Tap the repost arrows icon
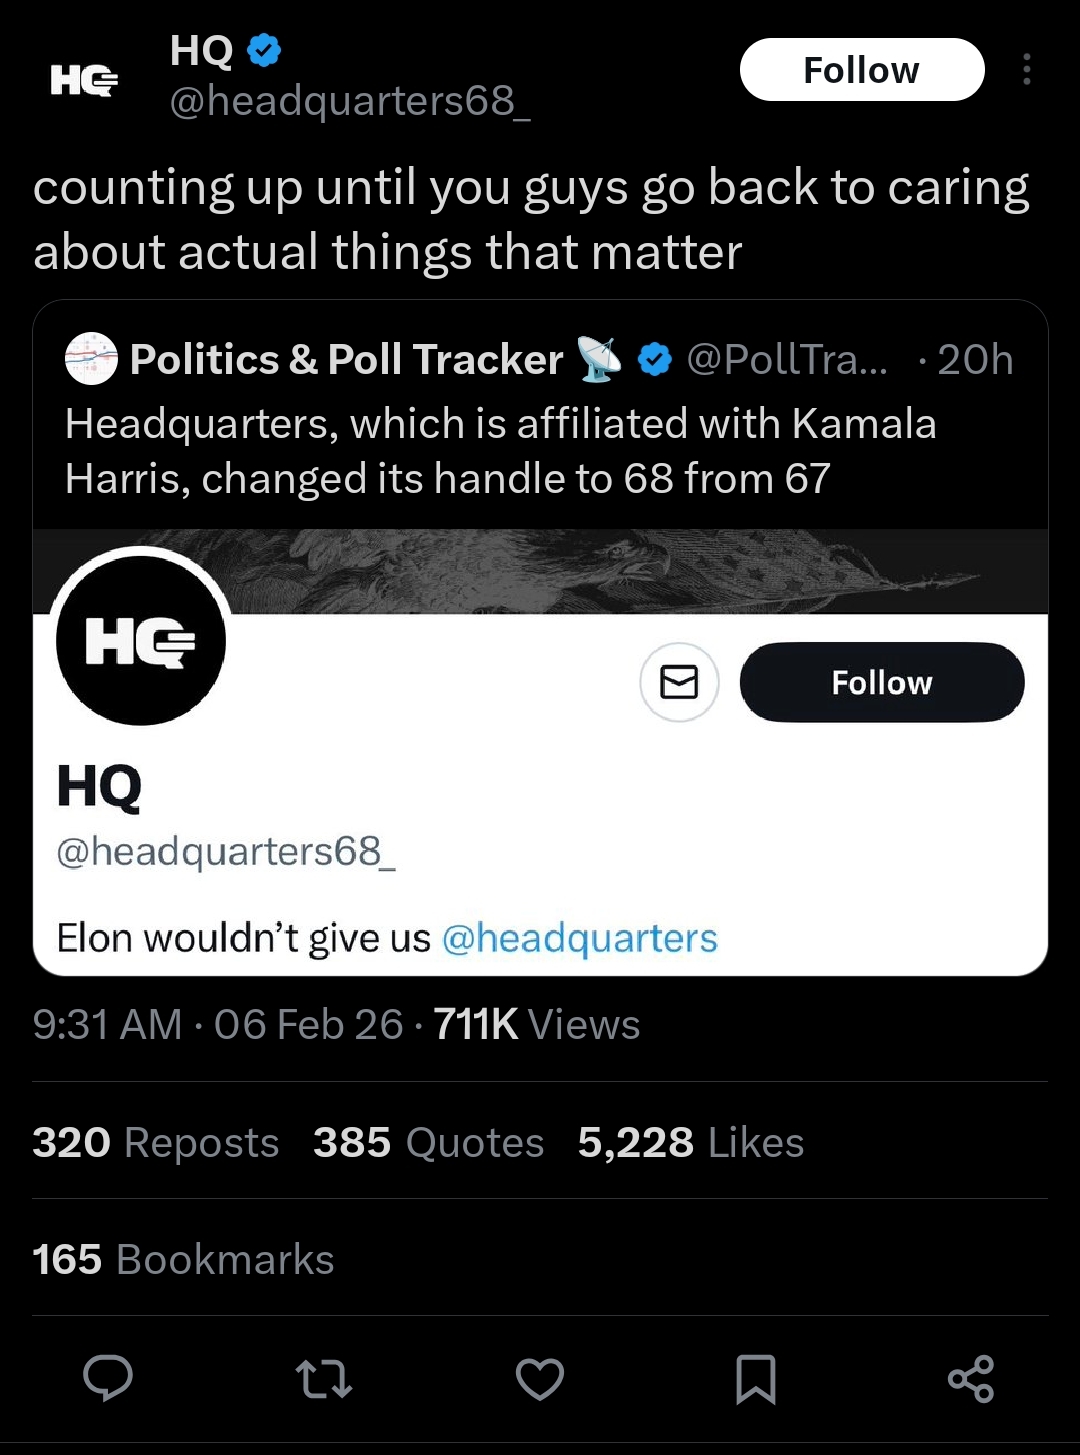Image resolution: width=1080 pixels, height=1455 pixels. 324,1378
